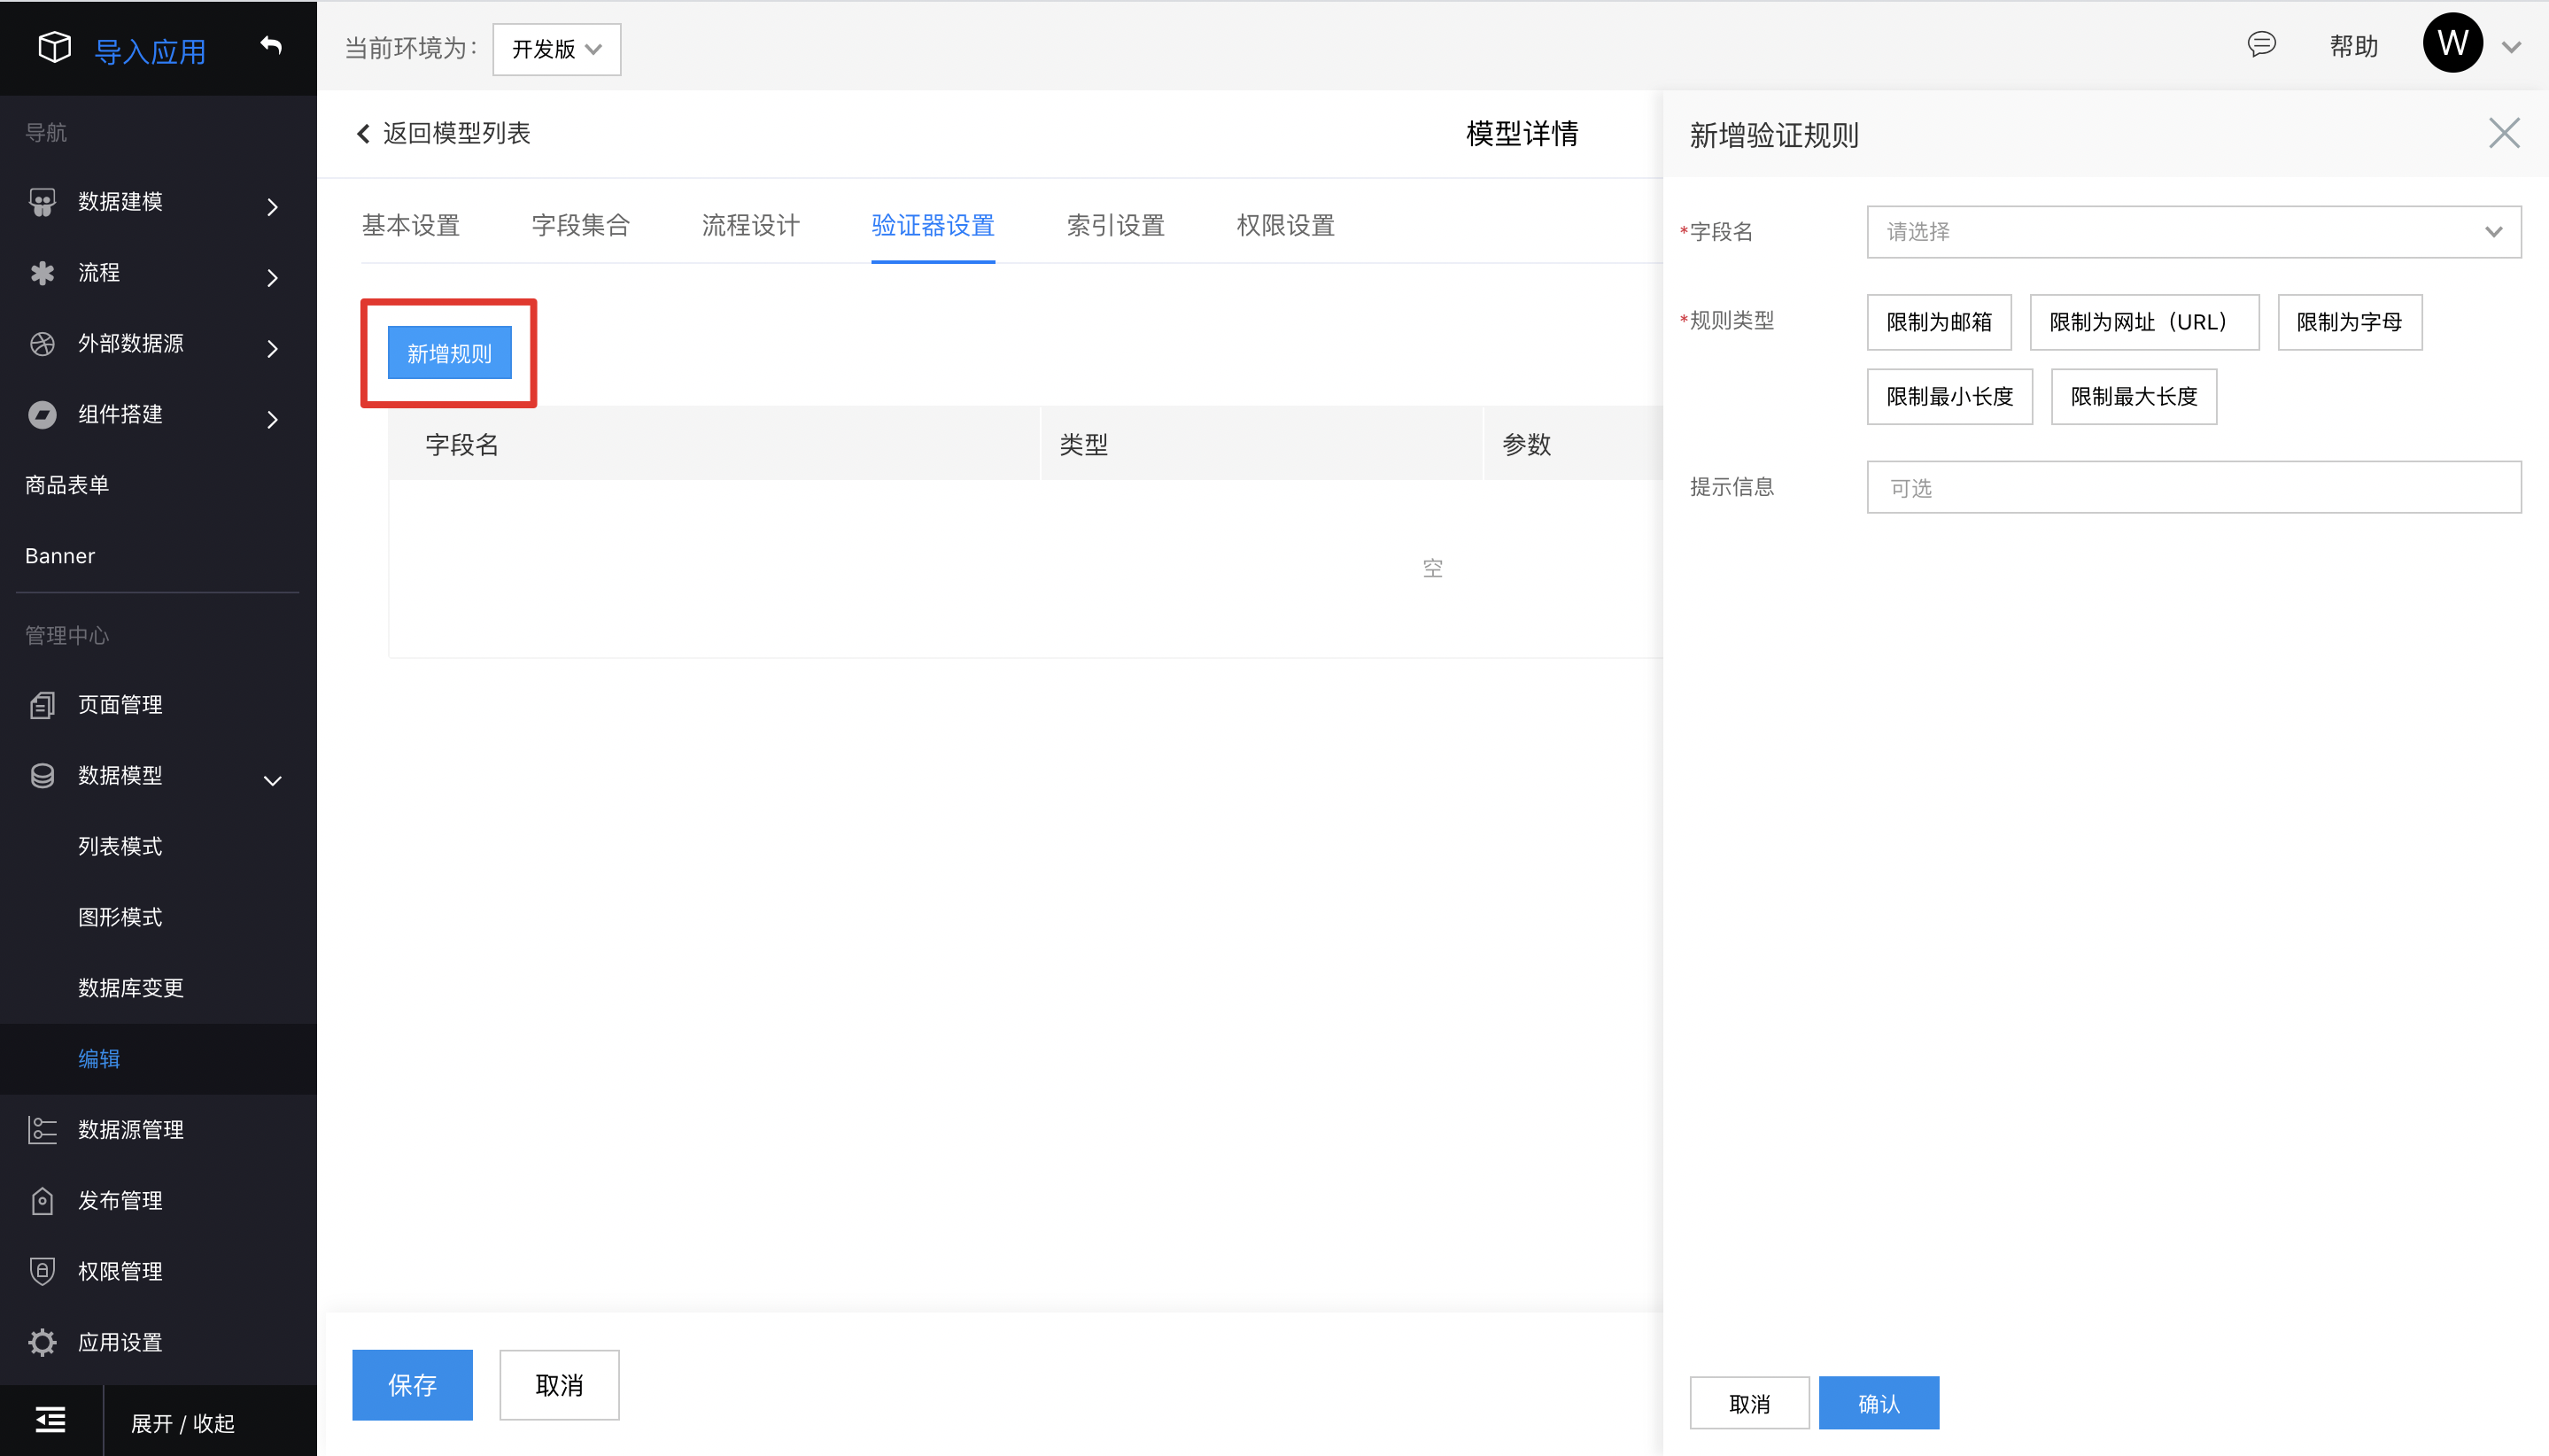Open the chat message icon
This screenshot has height=1456, width=2549.
2261,44
